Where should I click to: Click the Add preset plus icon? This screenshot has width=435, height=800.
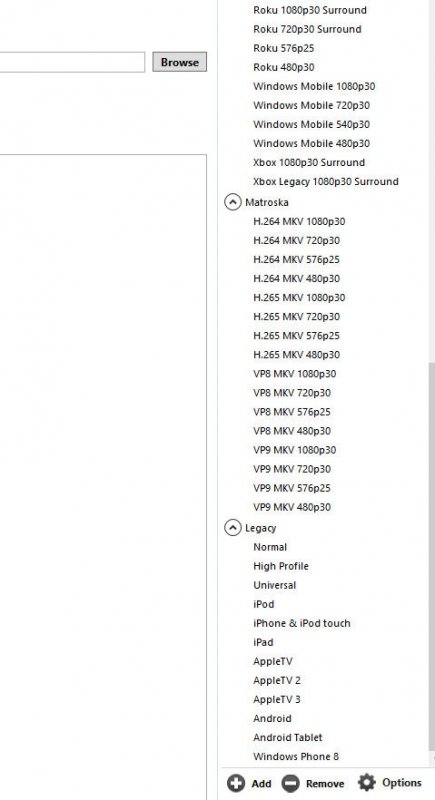tap(236, 783)
